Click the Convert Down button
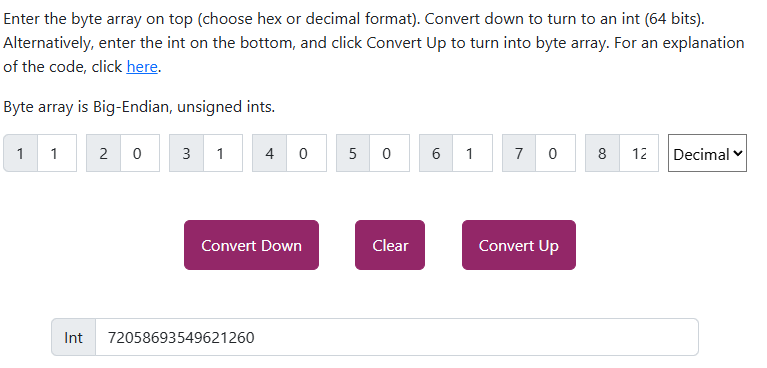The height and width of the screenshot is (368, 767). coord(251,245)
